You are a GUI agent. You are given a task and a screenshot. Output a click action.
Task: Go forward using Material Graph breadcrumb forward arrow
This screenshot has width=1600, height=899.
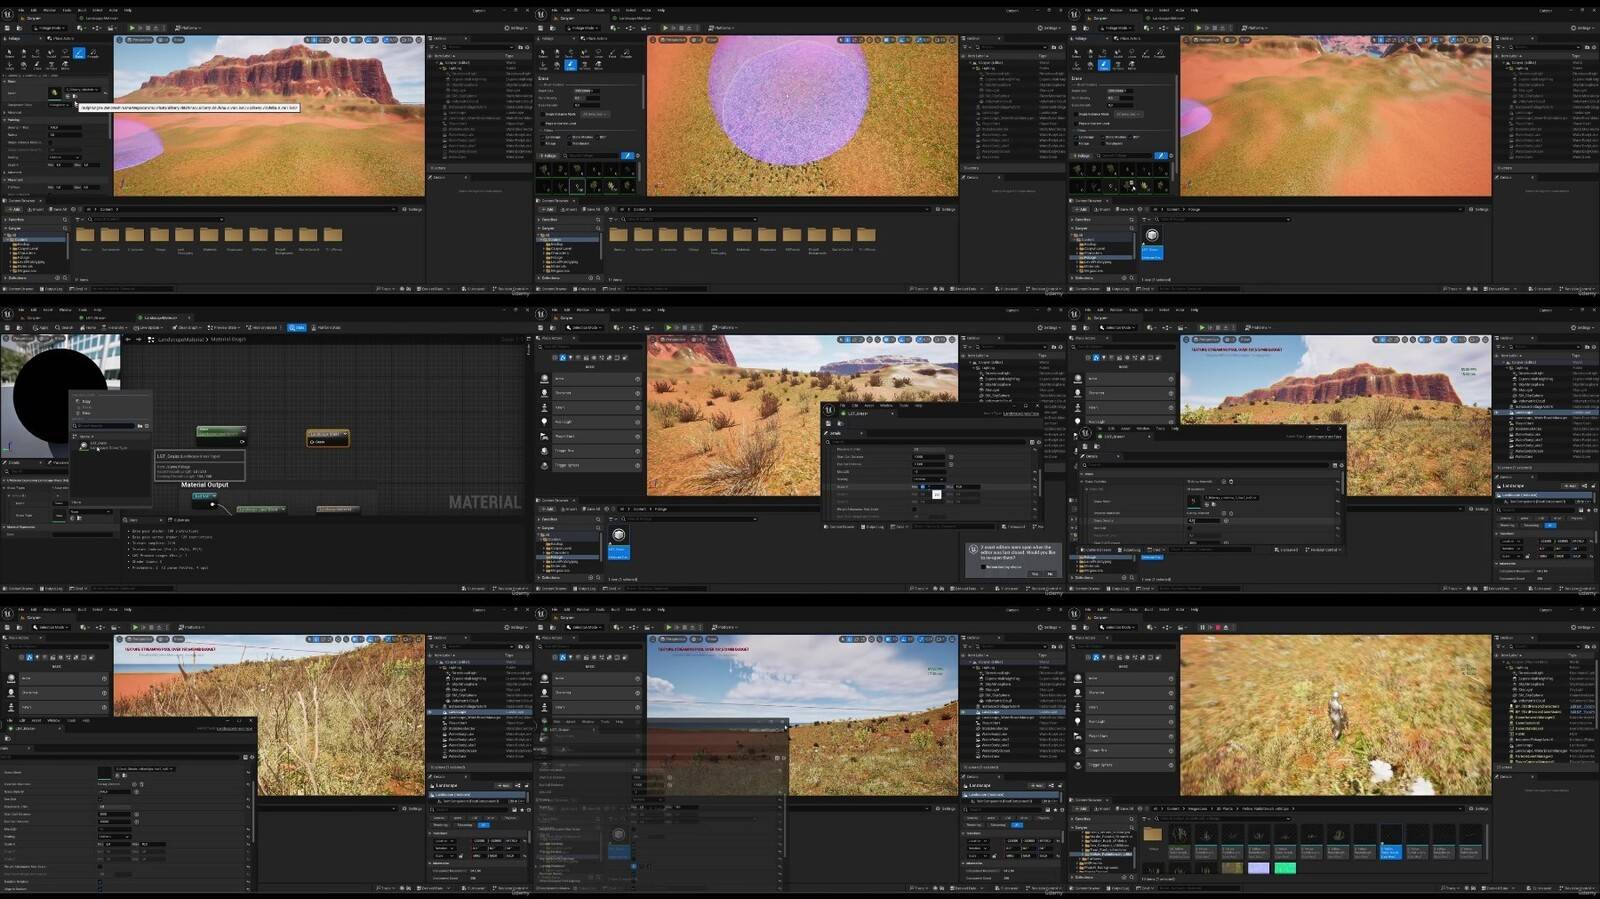coord(138,339)
